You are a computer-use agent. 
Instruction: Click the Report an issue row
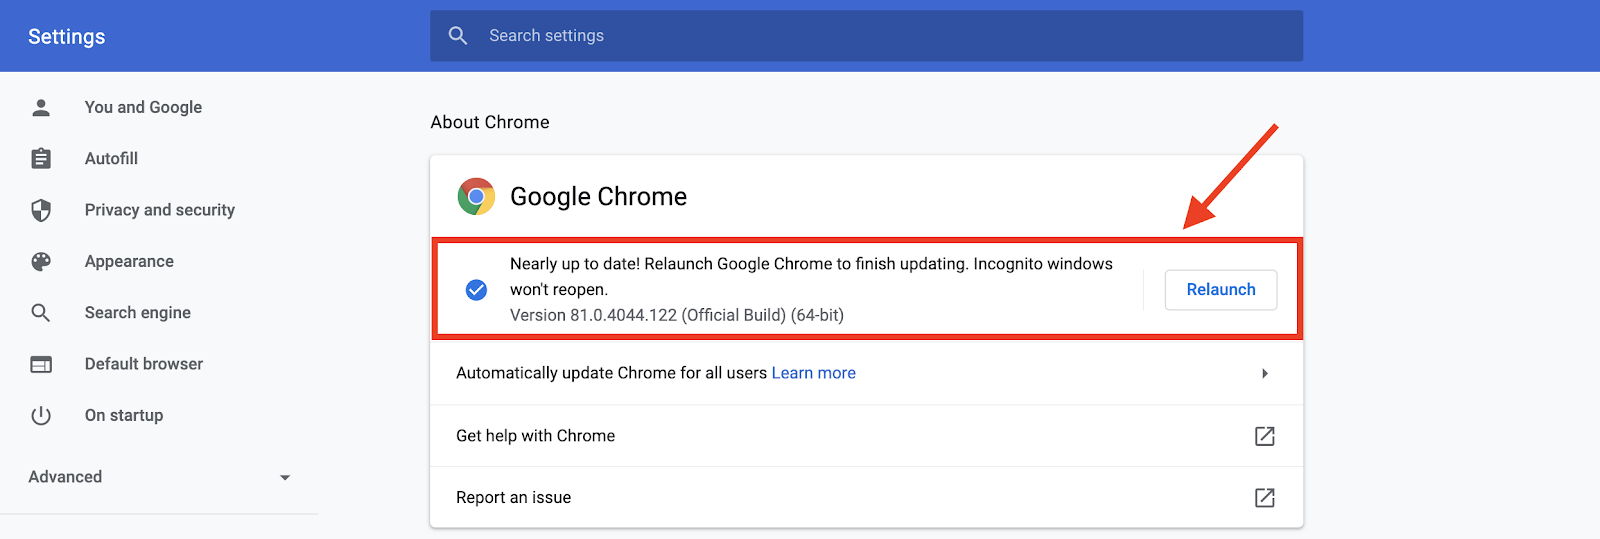click(514, 498)
